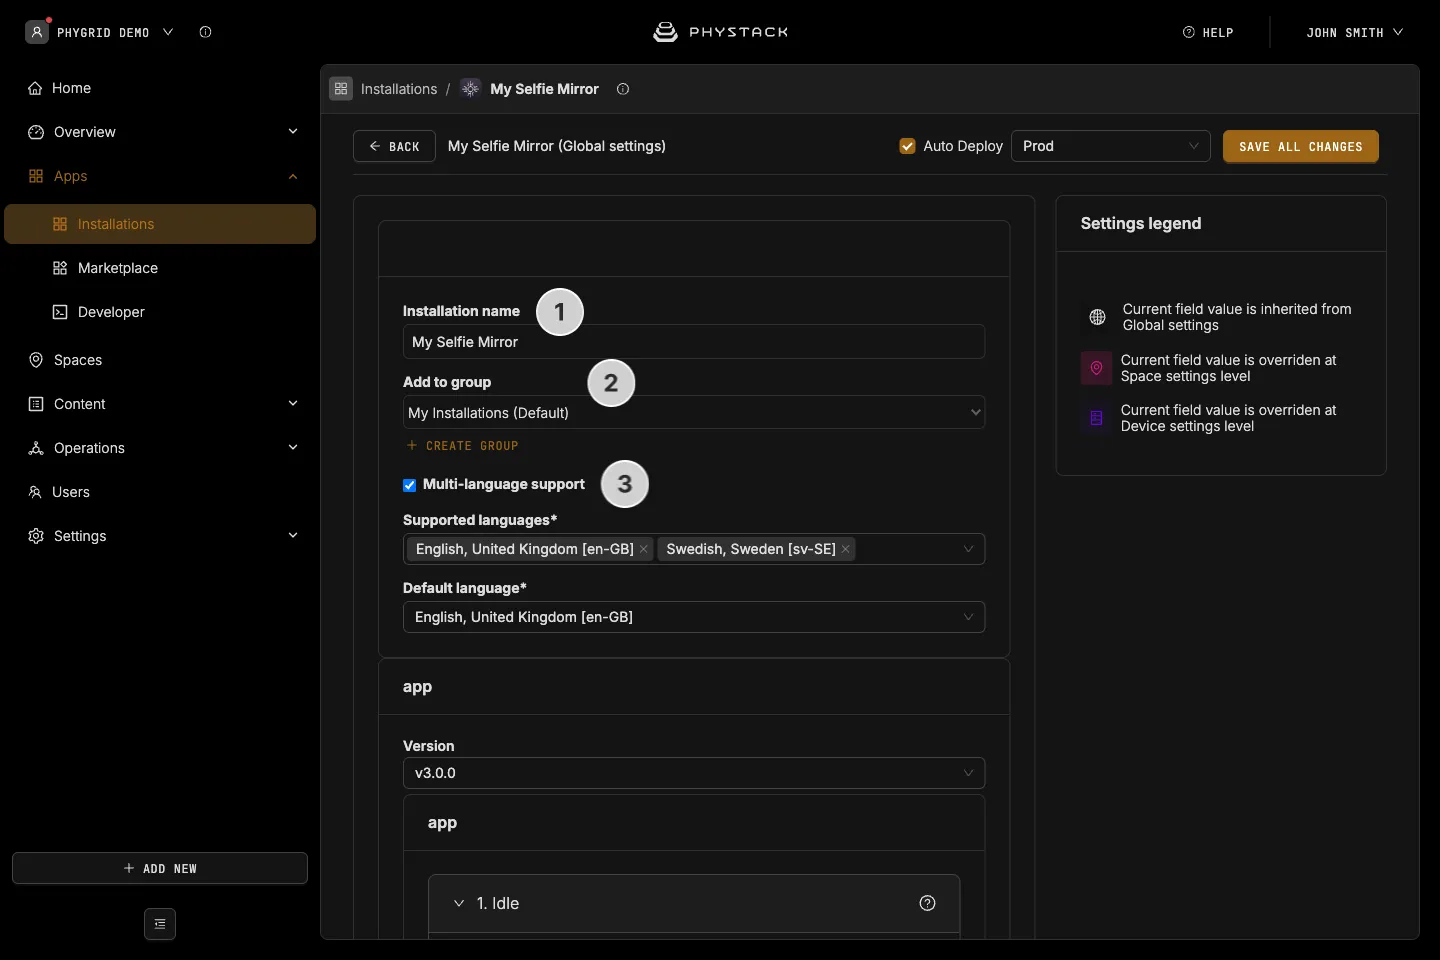Remove the Swedish [sv-SE] language tag

tap(846, 549)
